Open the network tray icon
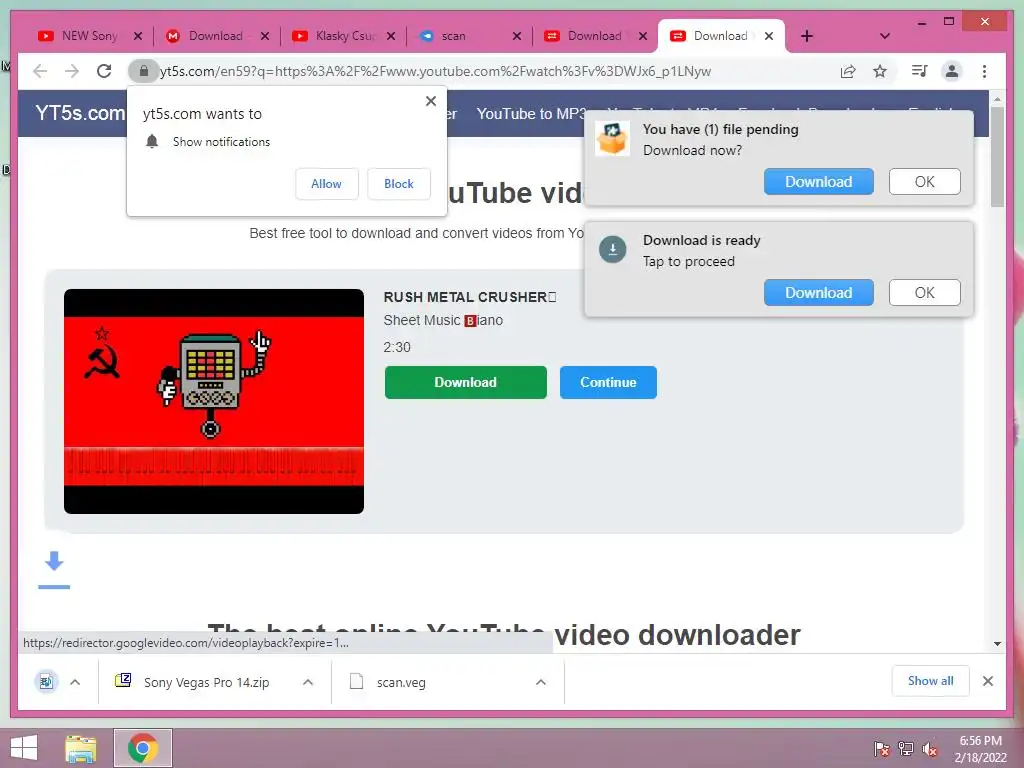 coord(906,748)
